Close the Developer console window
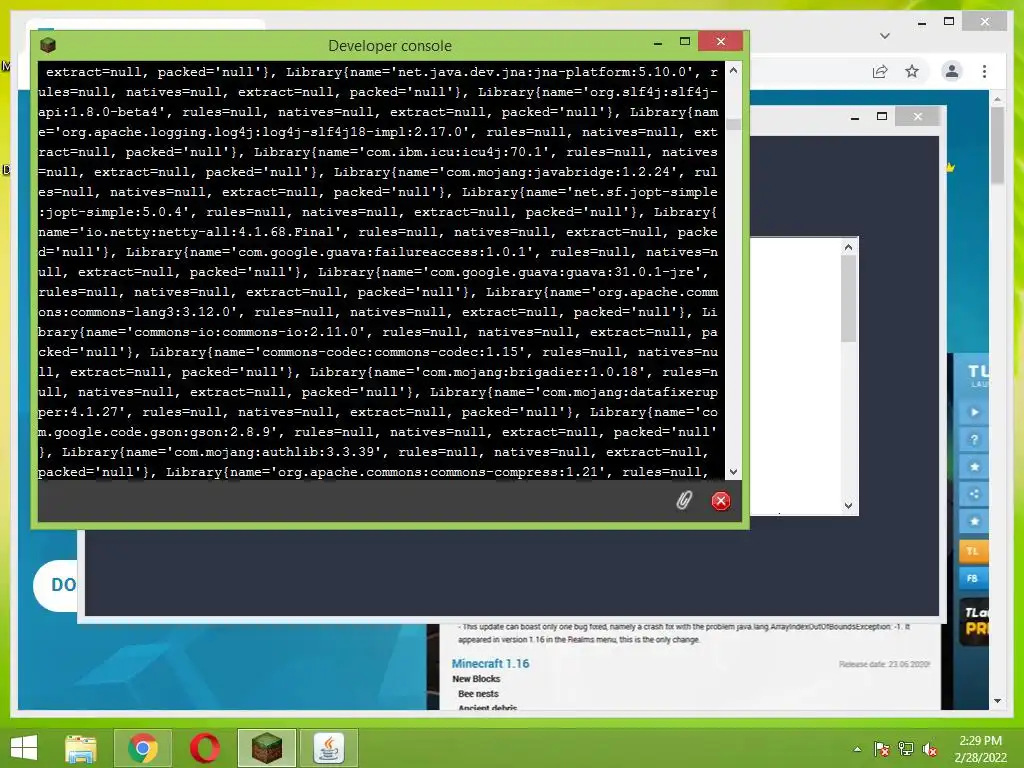 (x=720, y=42)
